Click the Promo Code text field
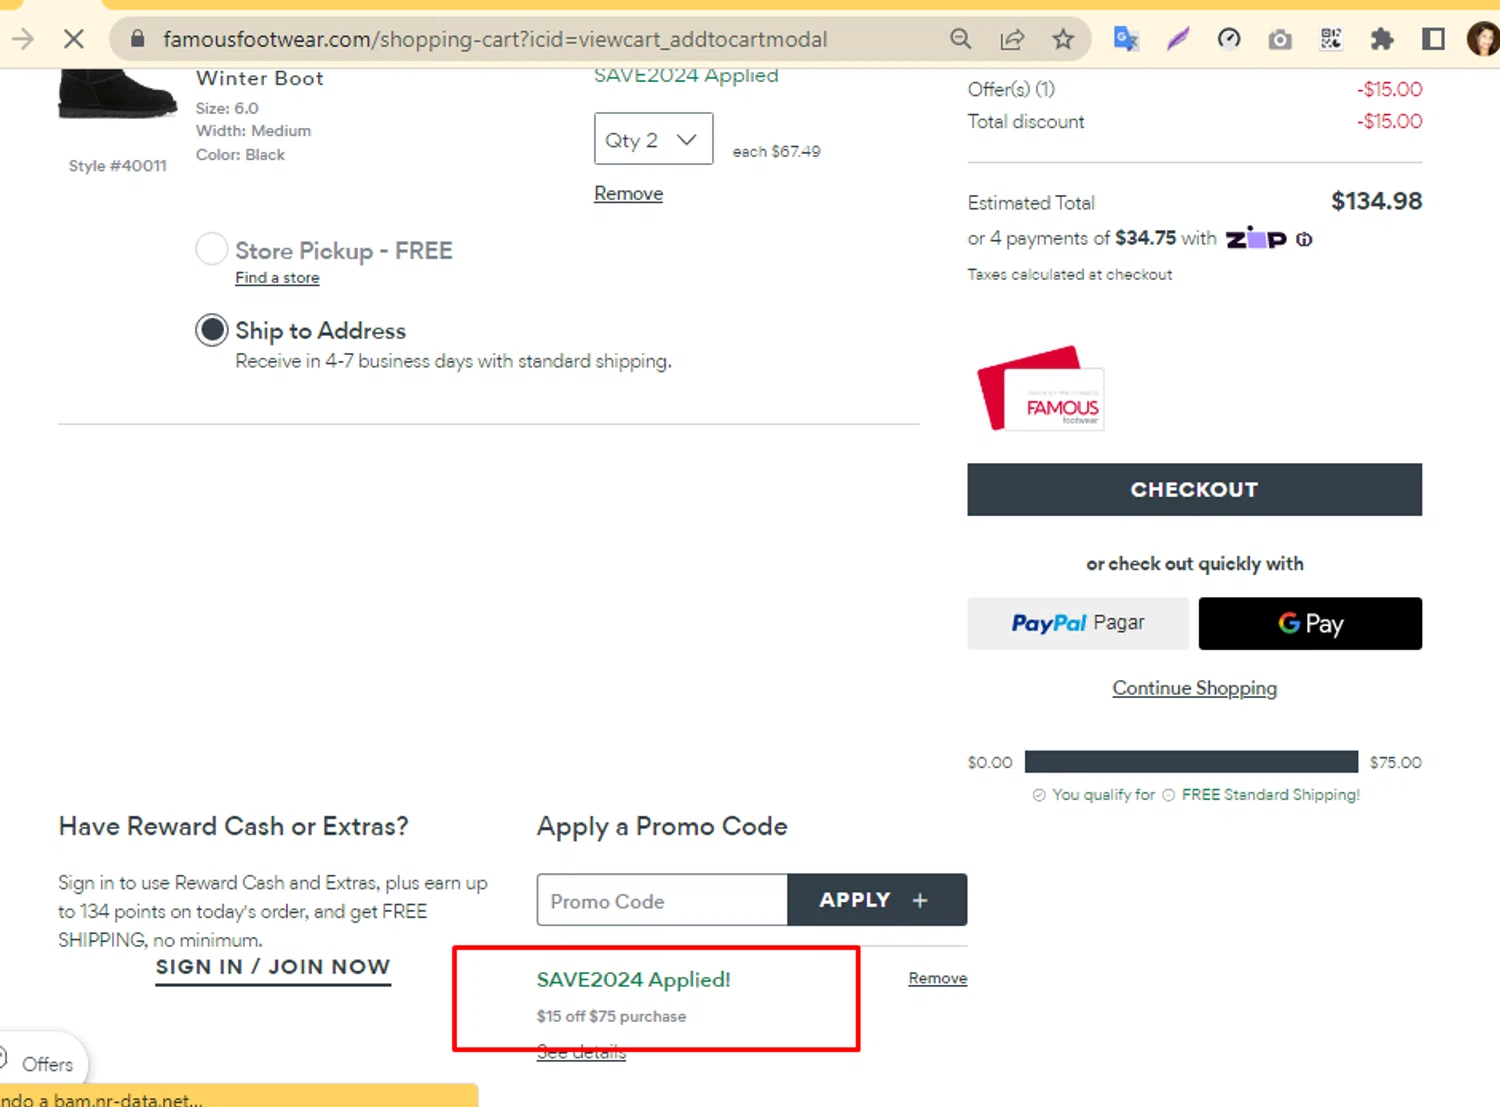This screenshot has width=1500, height=1107. coord(662,900)
